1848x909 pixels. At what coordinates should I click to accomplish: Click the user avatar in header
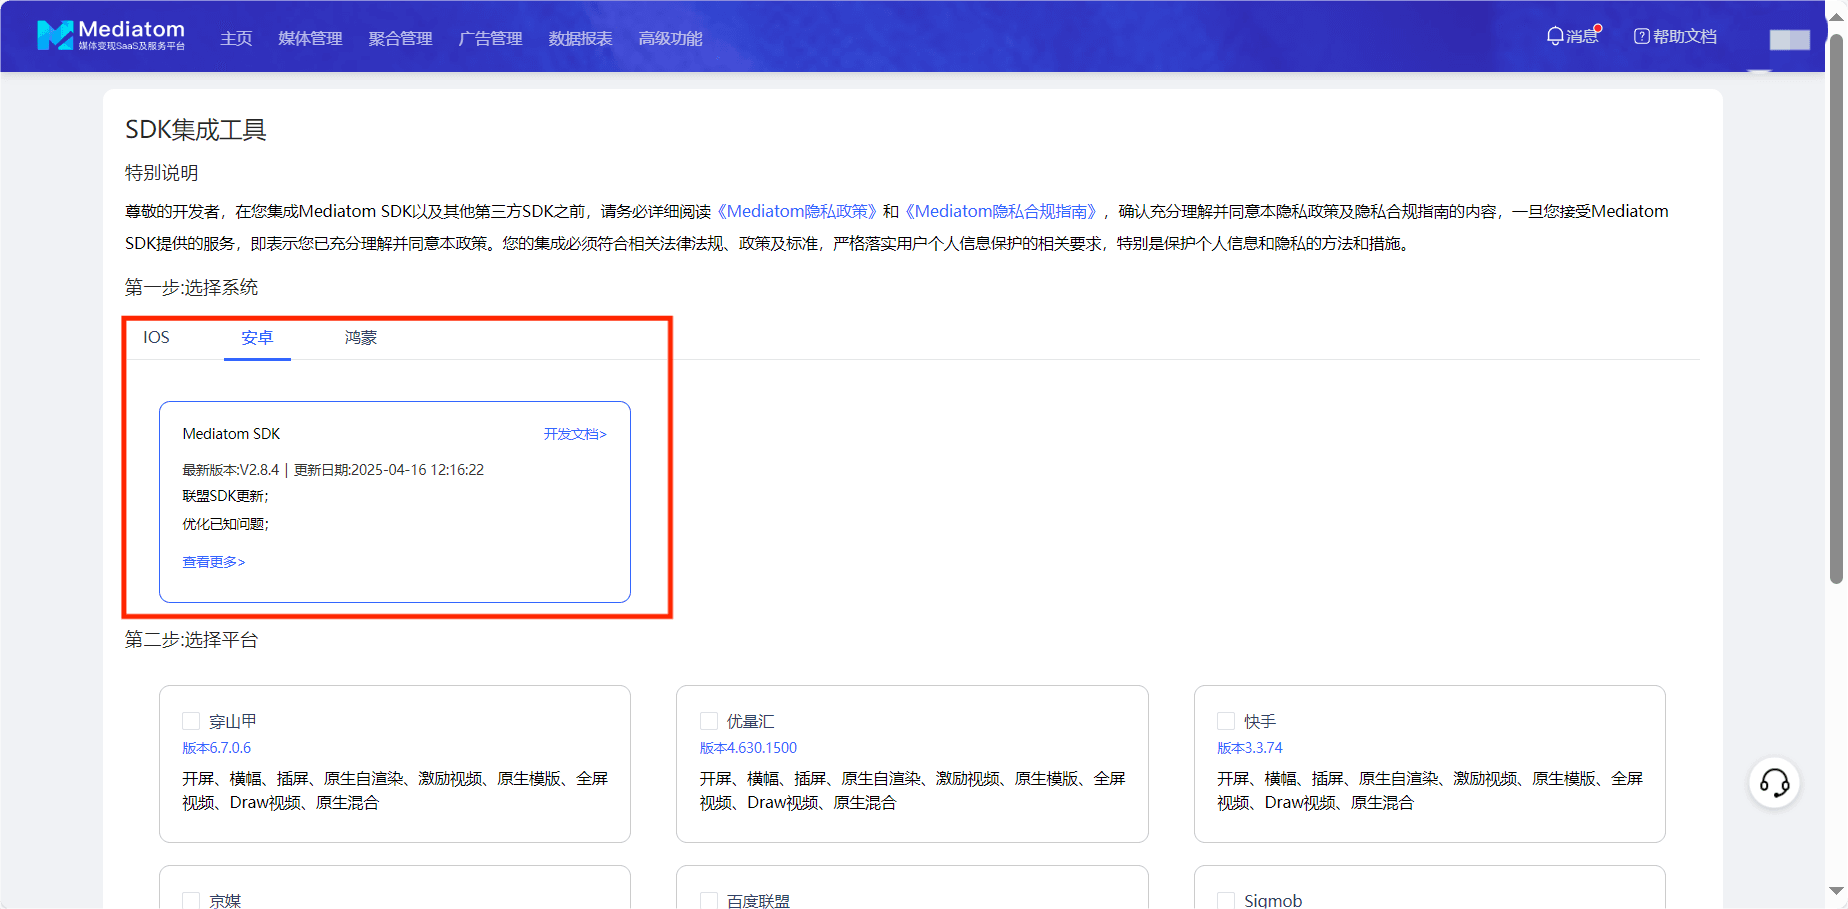click(1789, 39)
